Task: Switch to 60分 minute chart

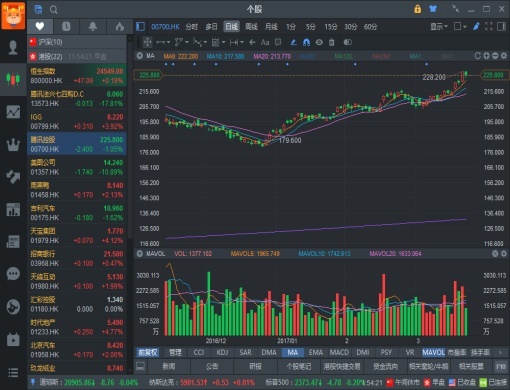Action: [370, 27]
